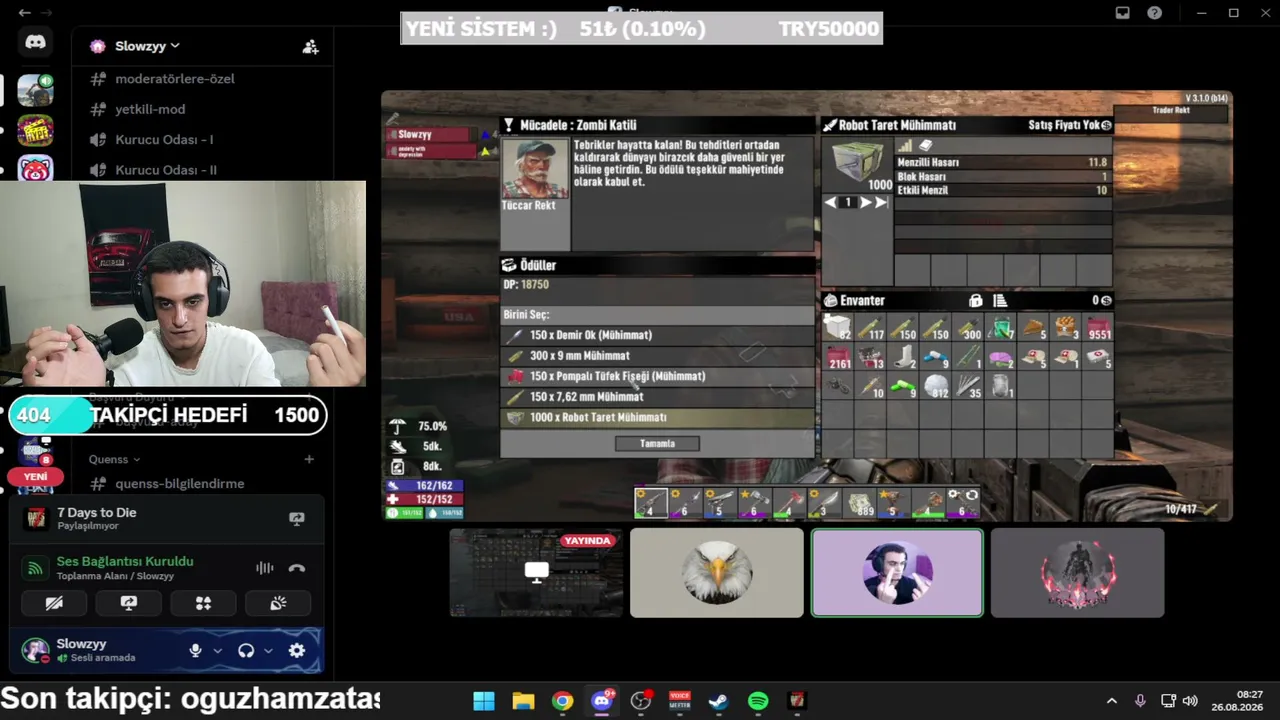Viewport: 1280px width, 720px height.
Task: Set item quantity to maximum
Action: pos(881,202)
